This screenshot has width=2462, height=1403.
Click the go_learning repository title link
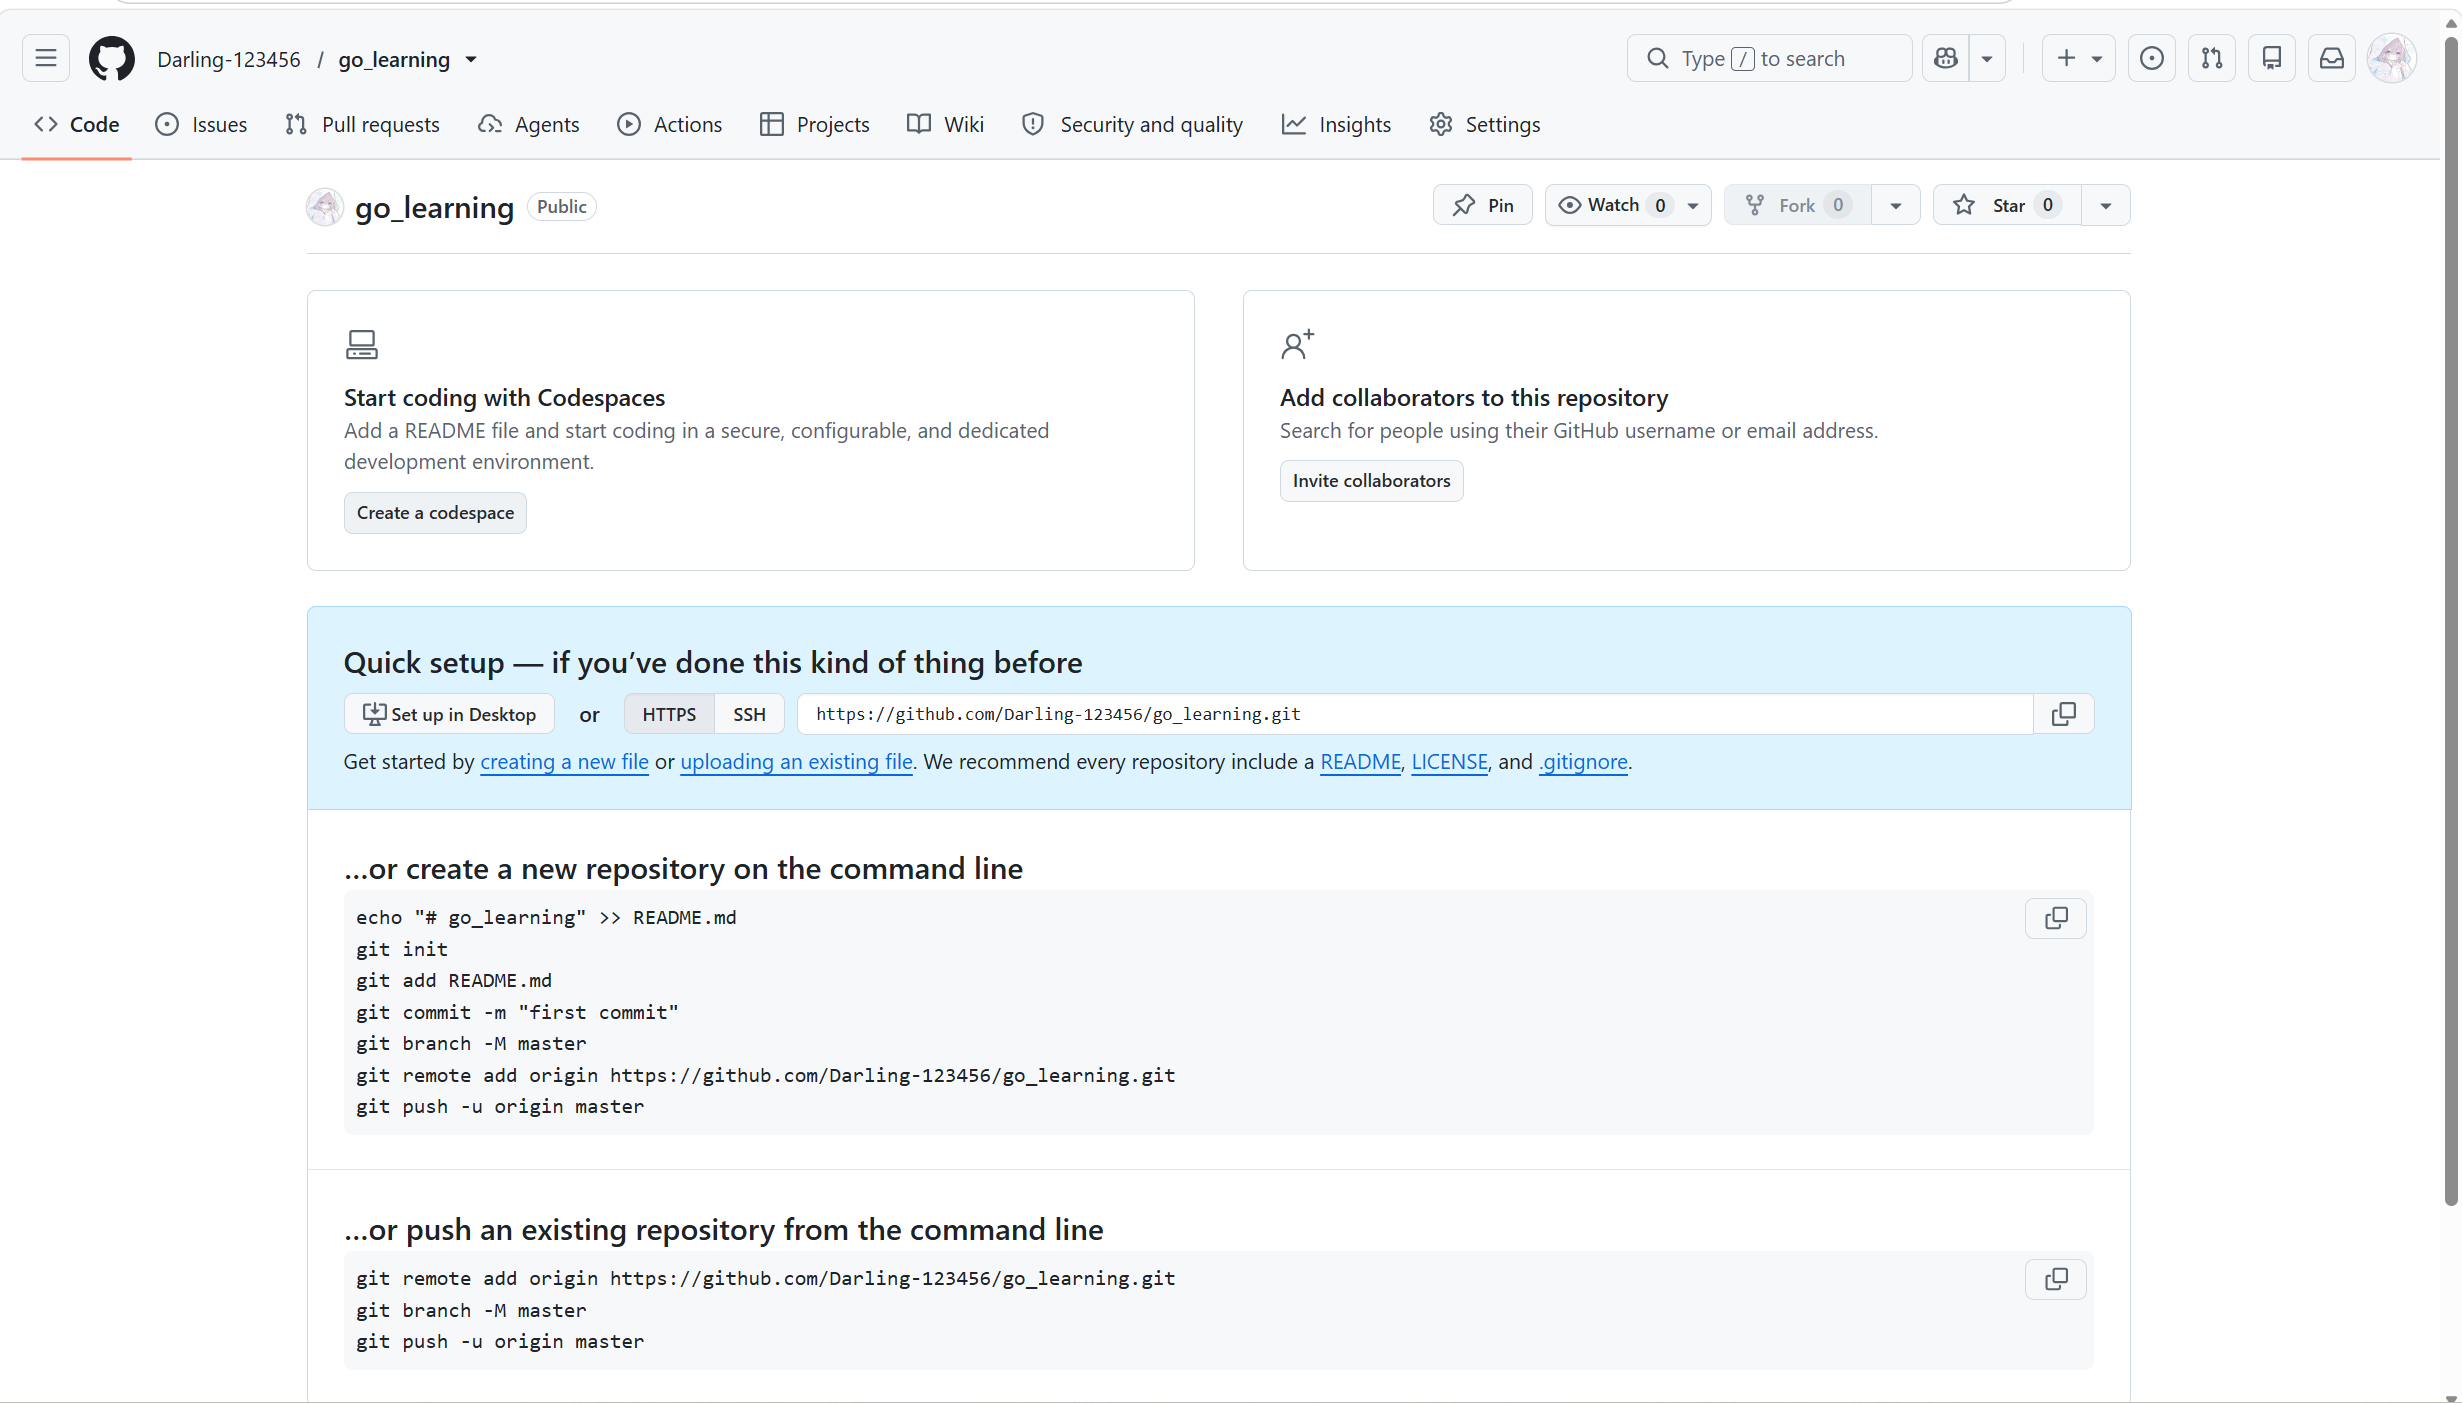[x=434, y=207]
